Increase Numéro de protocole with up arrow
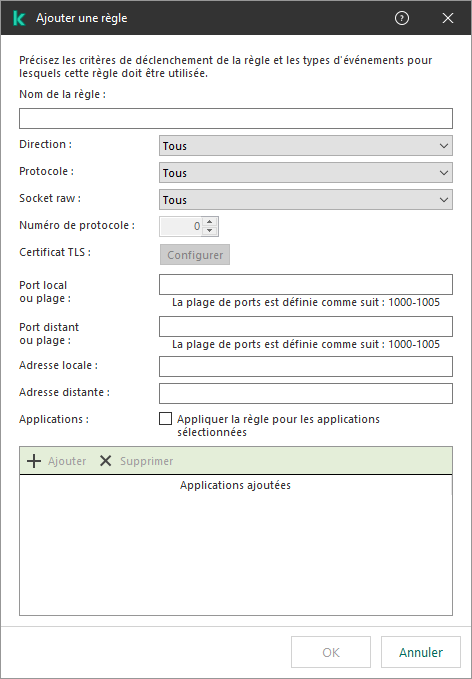Image resolution: width=472 pixels, height=679 pixels. pos(210,222)
